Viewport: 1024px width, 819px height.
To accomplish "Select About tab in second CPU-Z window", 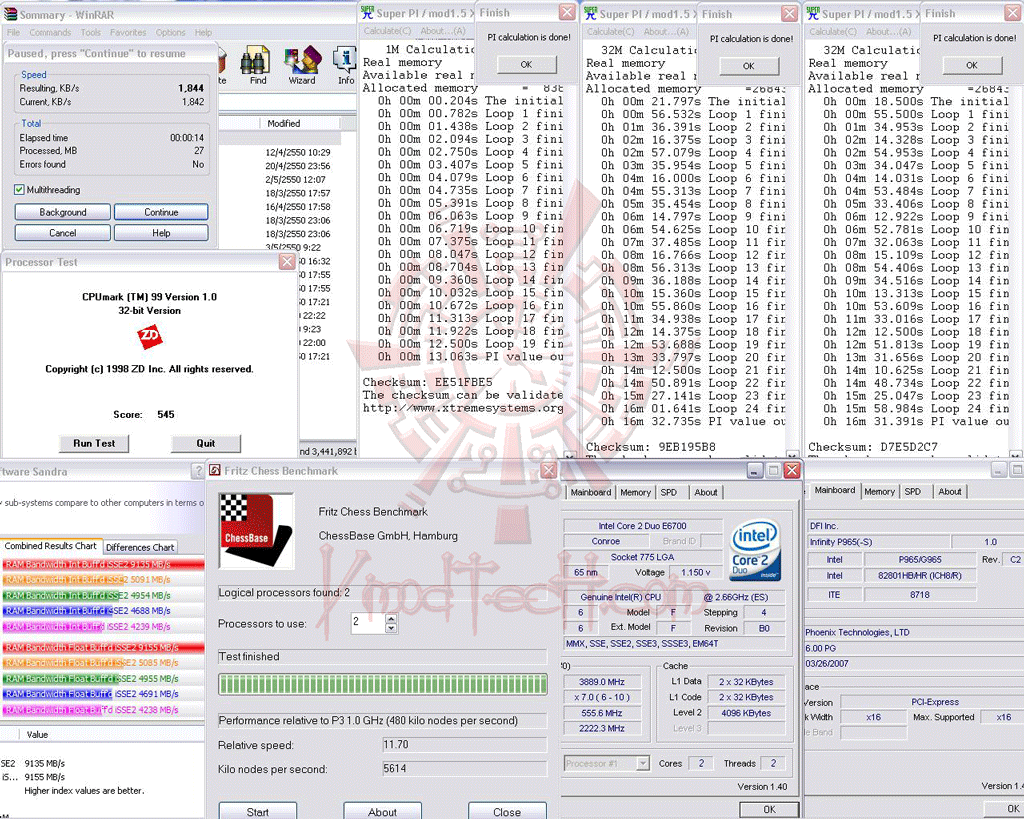I will pyautogui.click(x=950, y=491).
